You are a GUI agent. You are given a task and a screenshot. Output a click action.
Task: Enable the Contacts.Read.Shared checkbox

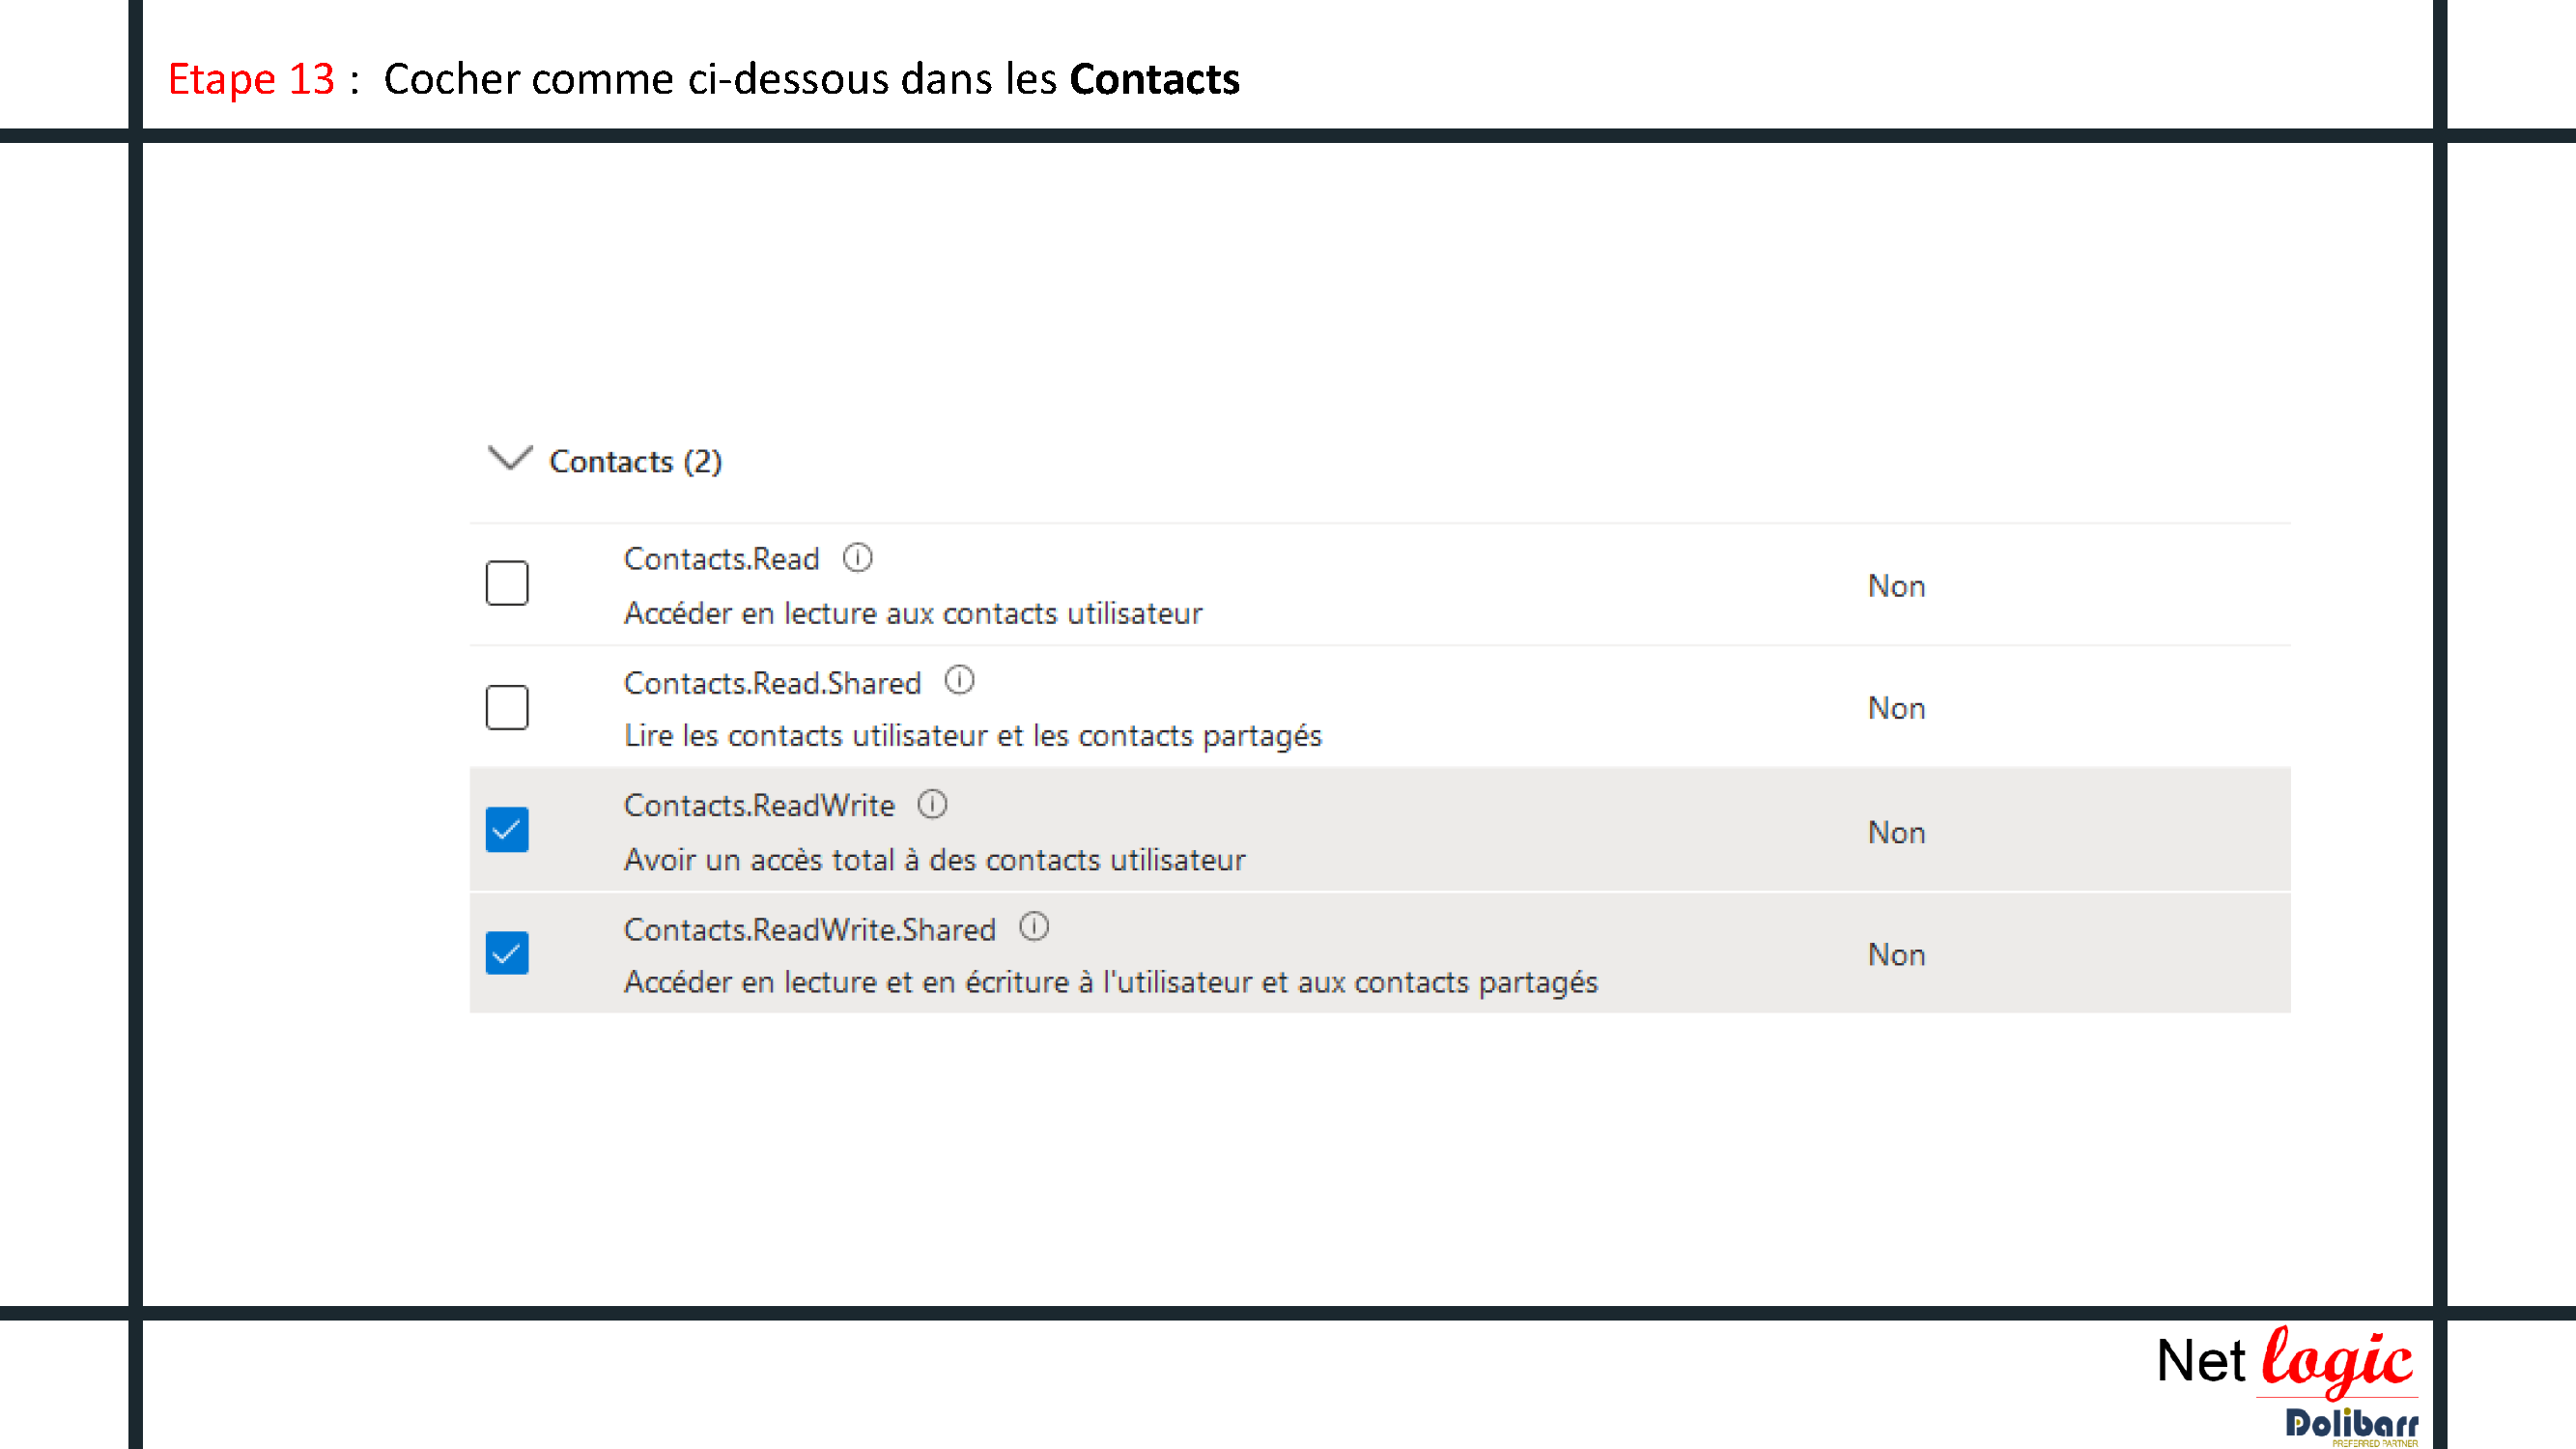click(x=507, y=707)
